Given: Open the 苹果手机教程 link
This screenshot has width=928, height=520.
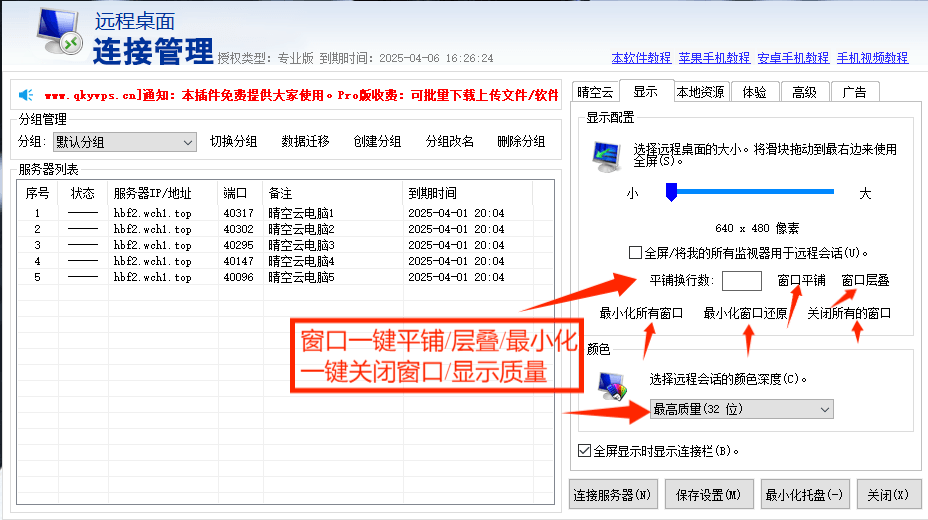Looking at the screenshot, I should click(712, 58).
